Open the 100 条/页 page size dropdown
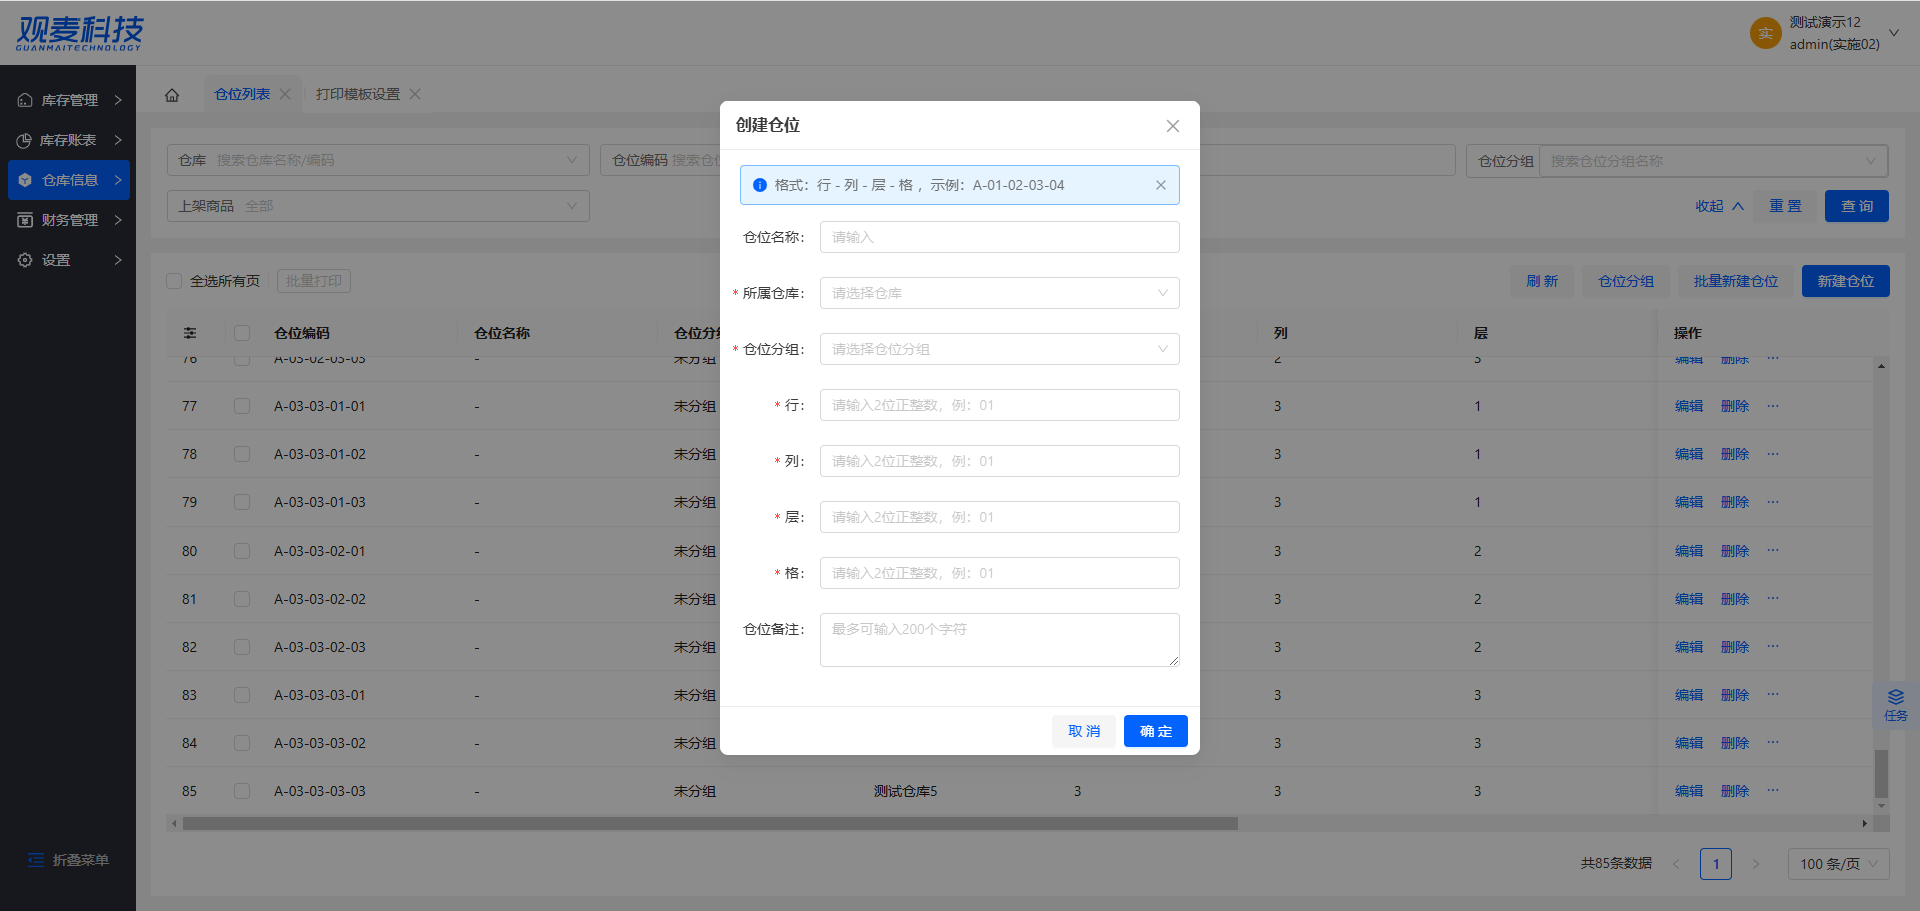The height and width of the screenshot is (911, 1920). point(1839,864)
